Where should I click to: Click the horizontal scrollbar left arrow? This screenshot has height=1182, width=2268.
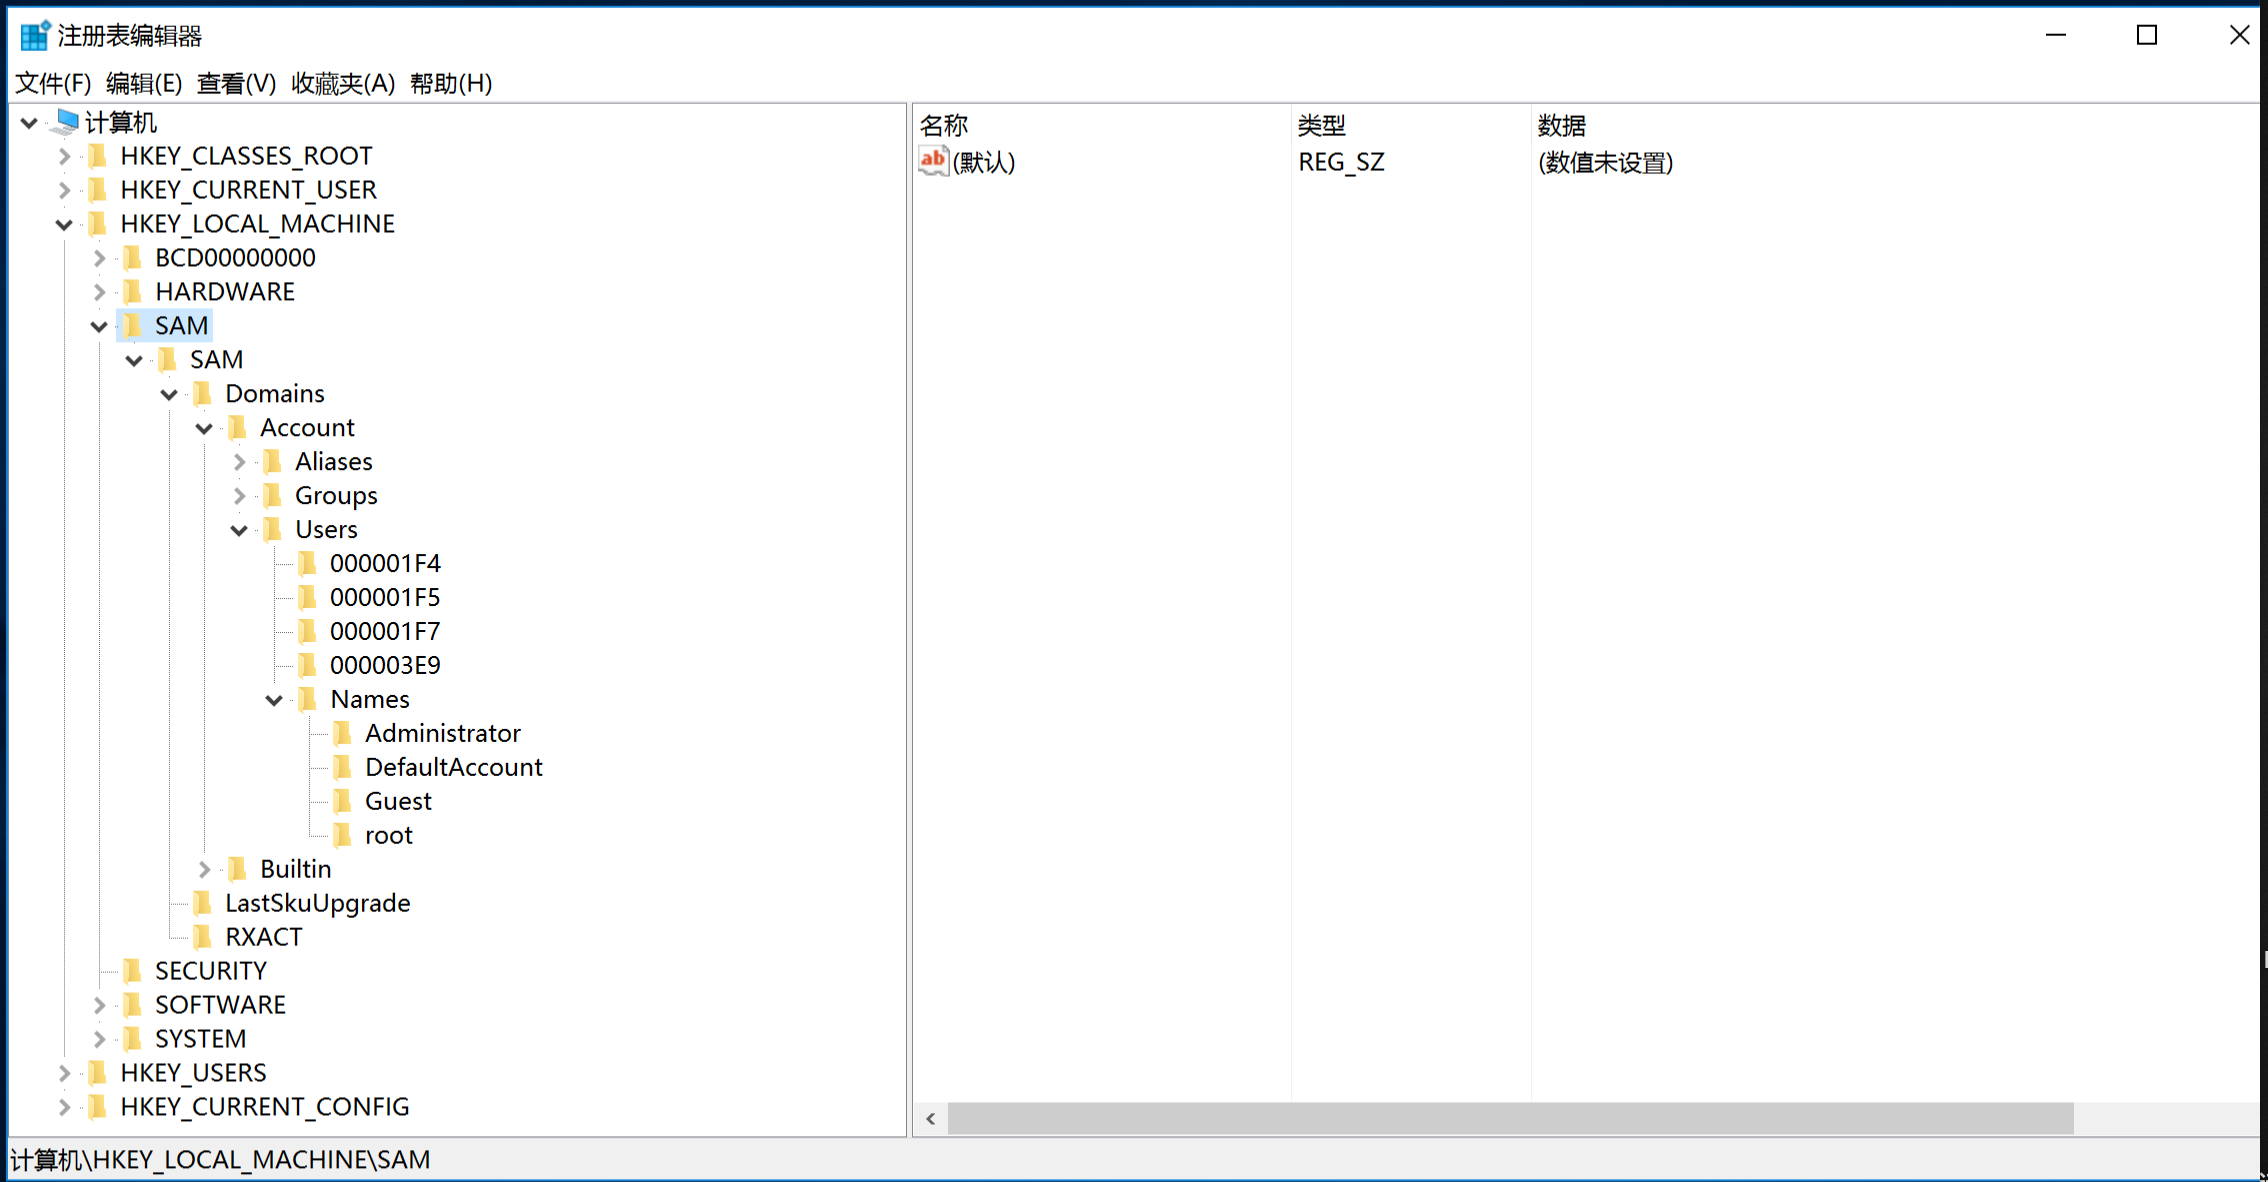tap(931, 1119)
